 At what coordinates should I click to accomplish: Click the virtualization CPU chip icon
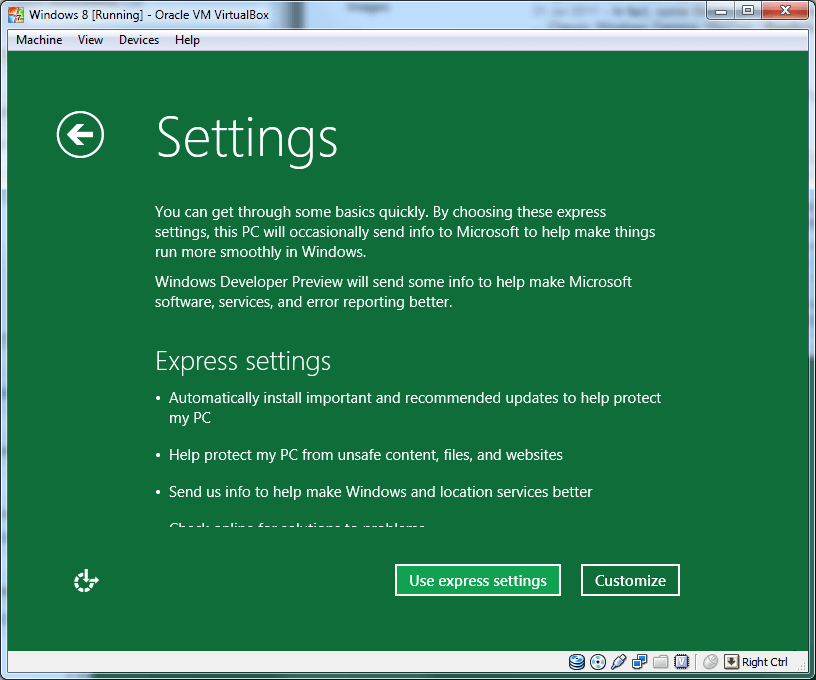pos(681,662)
